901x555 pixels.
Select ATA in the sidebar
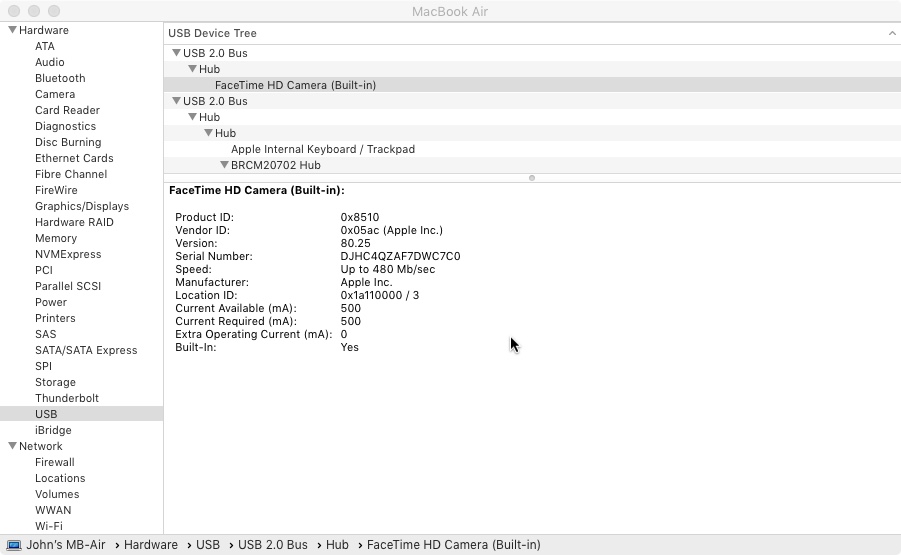(x=45, y=46)
